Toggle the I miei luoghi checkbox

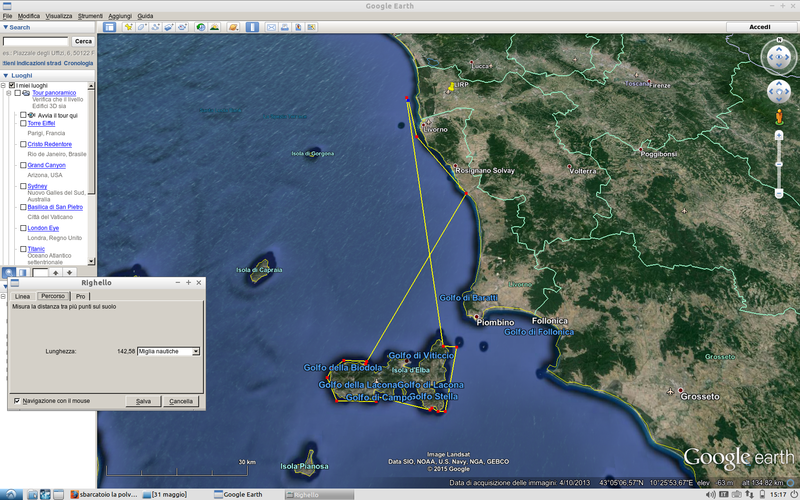(x=12, y=86)
